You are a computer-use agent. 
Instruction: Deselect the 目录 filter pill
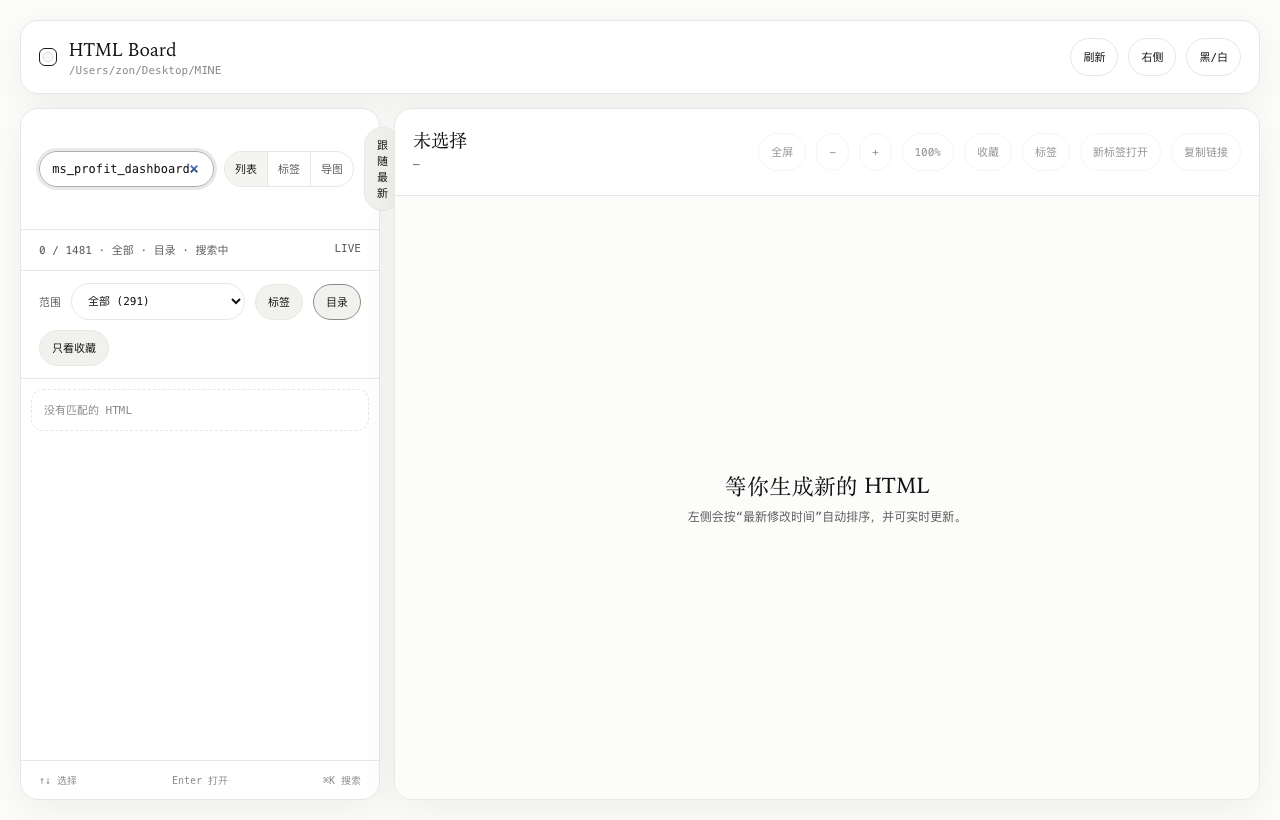coord(336,301)
